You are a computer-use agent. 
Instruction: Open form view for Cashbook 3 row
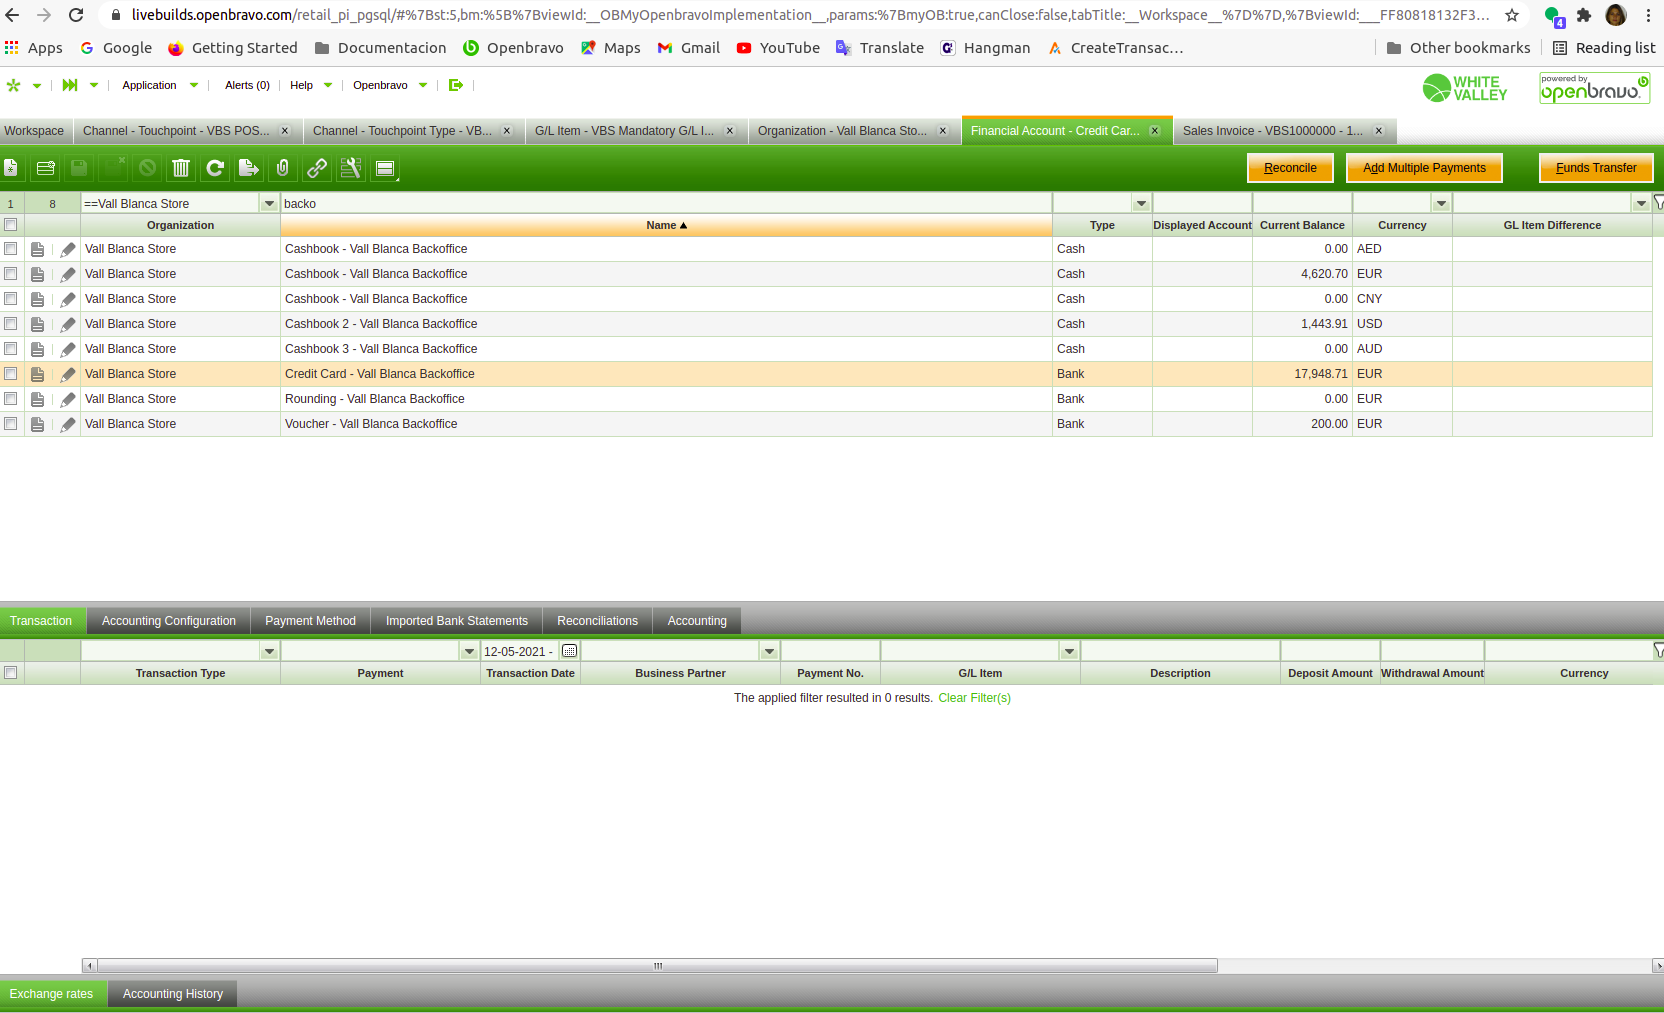[x=37, y=349]
